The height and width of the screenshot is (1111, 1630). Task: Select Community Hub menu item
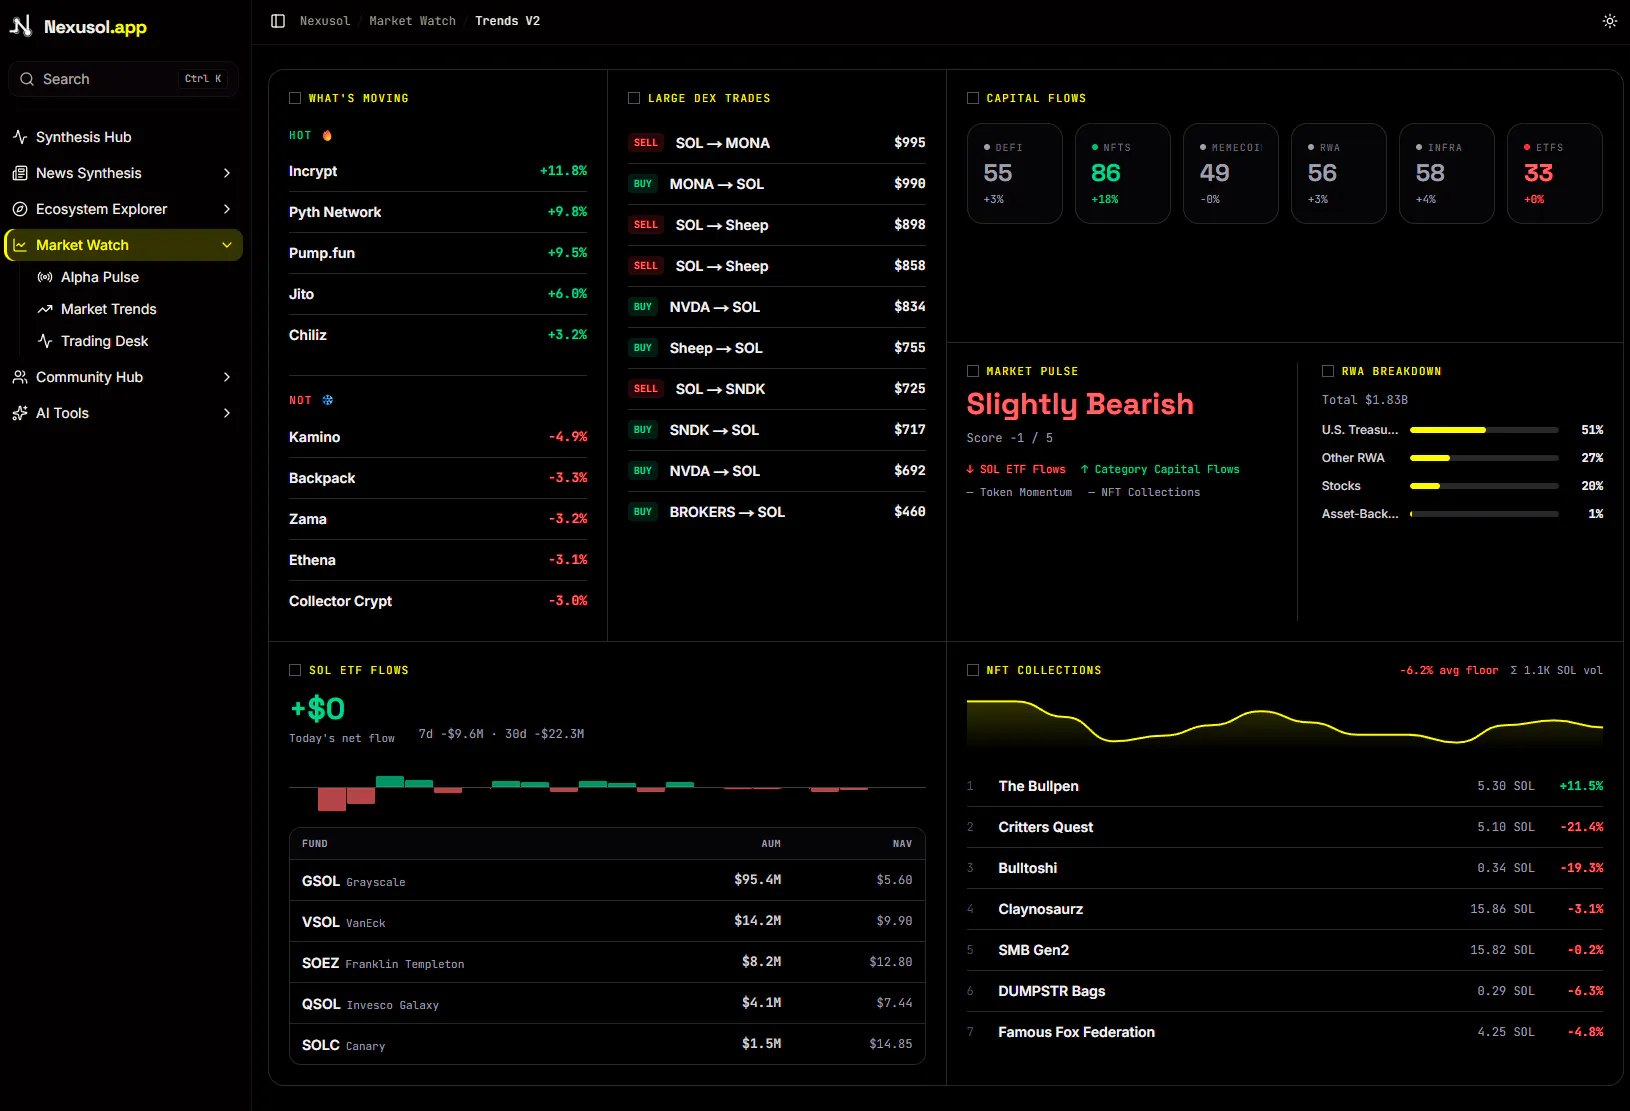click(125, 377)
